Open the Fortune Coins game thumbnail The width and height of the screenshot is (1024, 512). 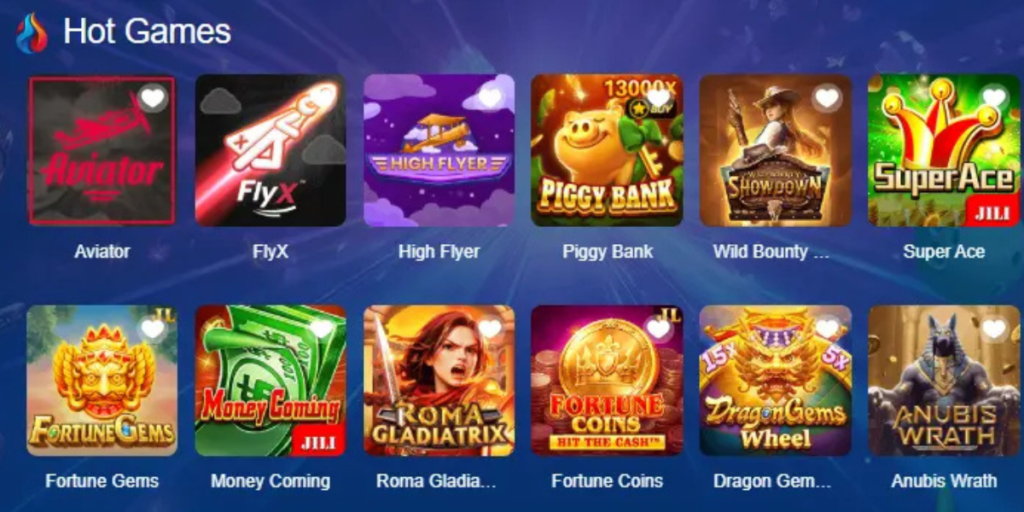(607, 381)
